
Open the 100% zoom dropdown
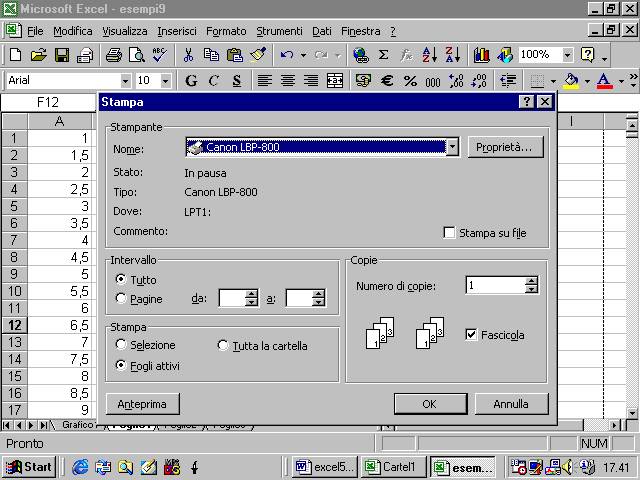(567, 55)
